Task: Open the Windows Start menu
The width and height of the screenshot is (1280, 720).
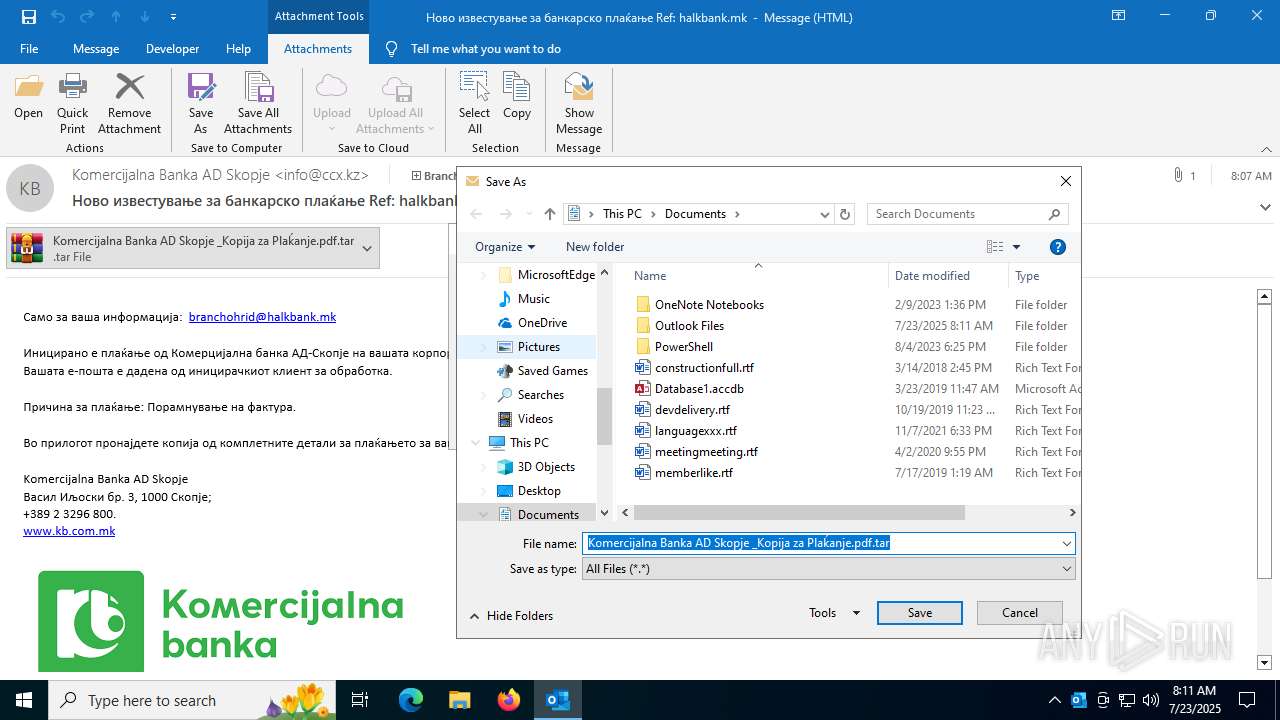Action: (23, 700)
